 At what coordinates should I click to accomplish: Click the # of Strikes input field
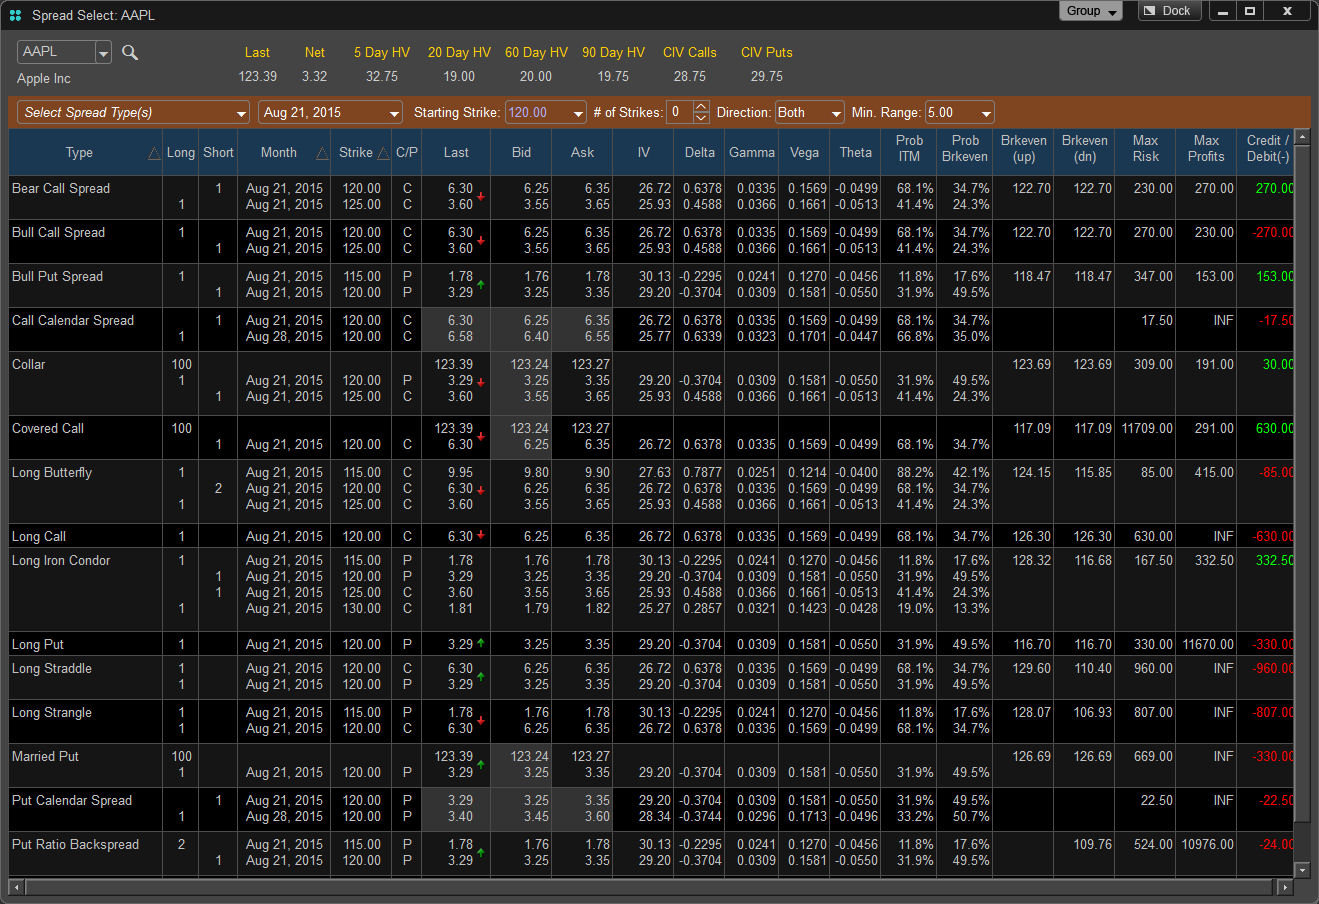[x=680, y=113]
